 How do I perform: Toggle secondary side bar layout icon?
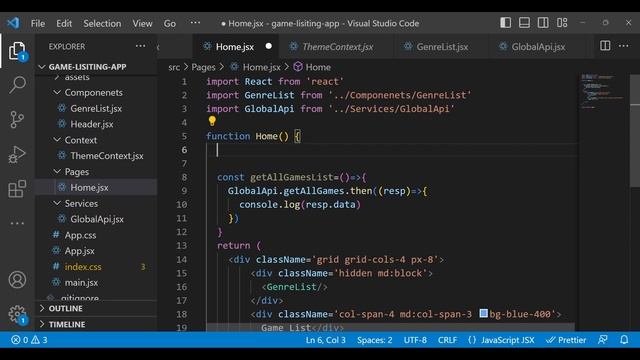(543, 23)
